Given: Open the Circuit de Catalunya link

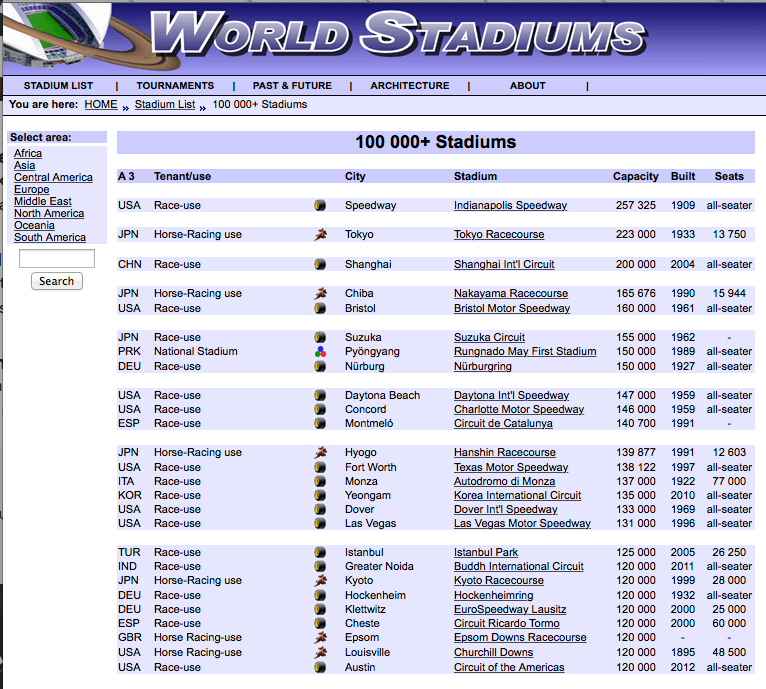Looking at the screenshot, I should pyautogui.click(x=503, y=423).
